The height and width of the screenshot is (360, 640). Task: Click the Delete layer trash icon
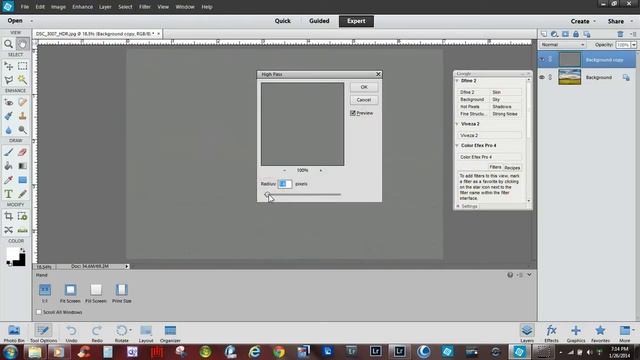[x=620, y=34]
